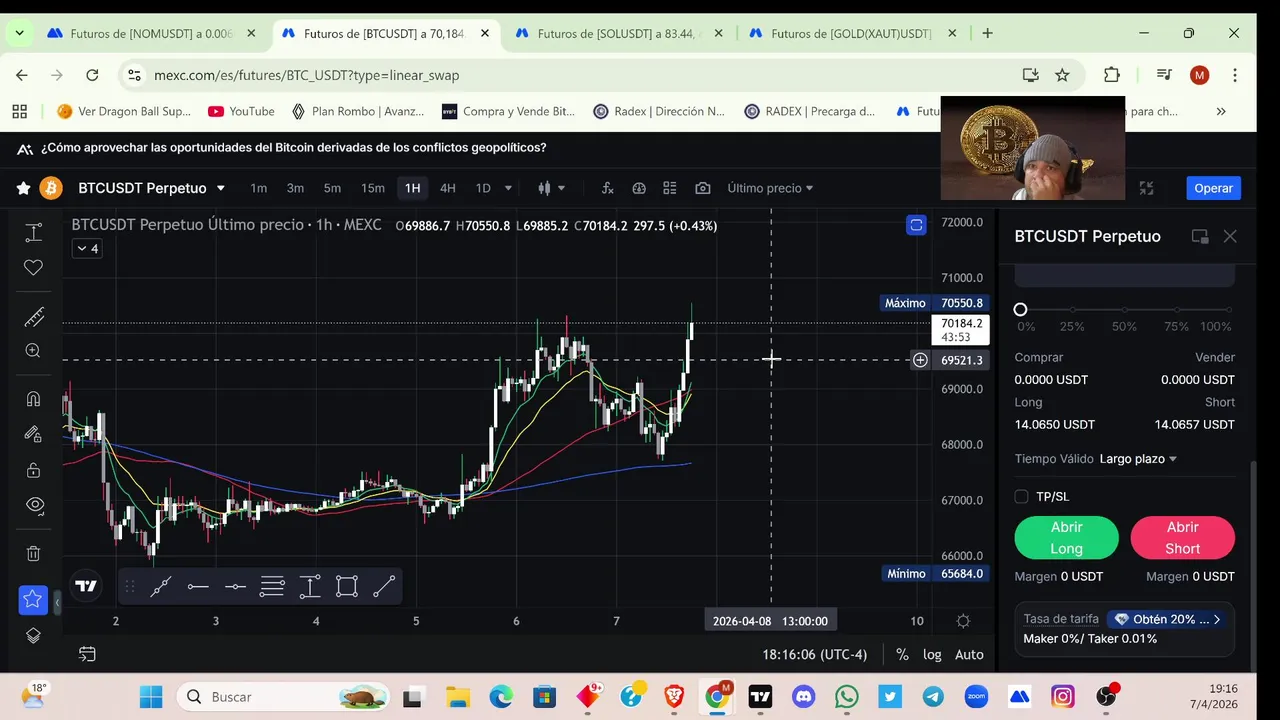The width and height of the screenshot is (1280, 720).
Task: Open the chart layout grid icon
Action: 670,188
